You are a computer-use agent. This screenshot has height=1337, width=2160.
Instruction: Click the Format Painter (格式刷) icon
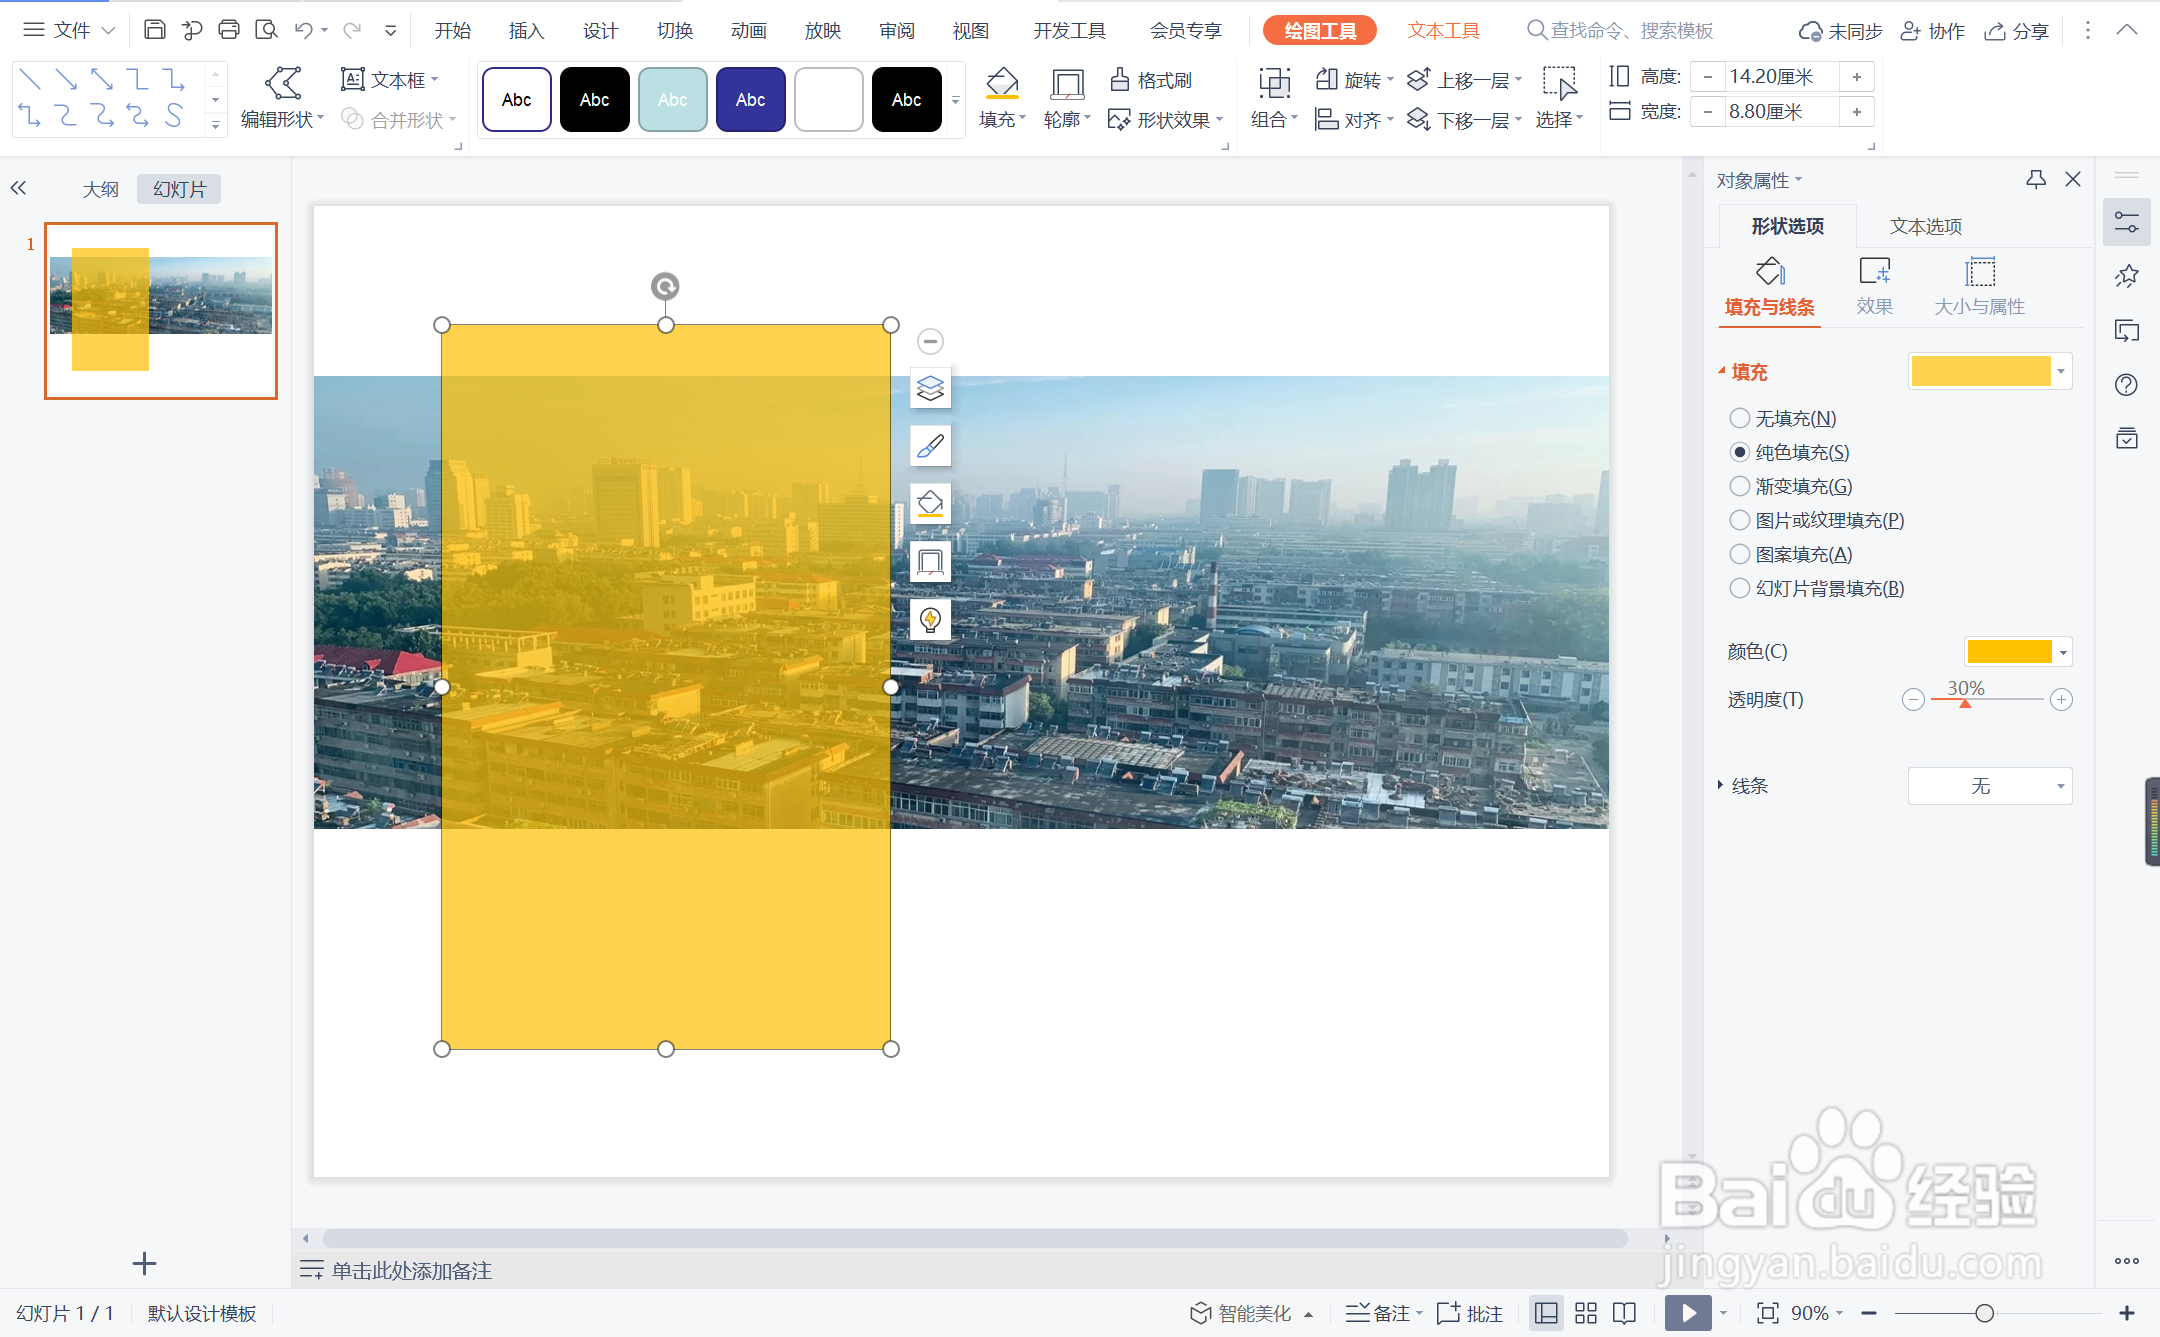click(x=1120, y=79)
